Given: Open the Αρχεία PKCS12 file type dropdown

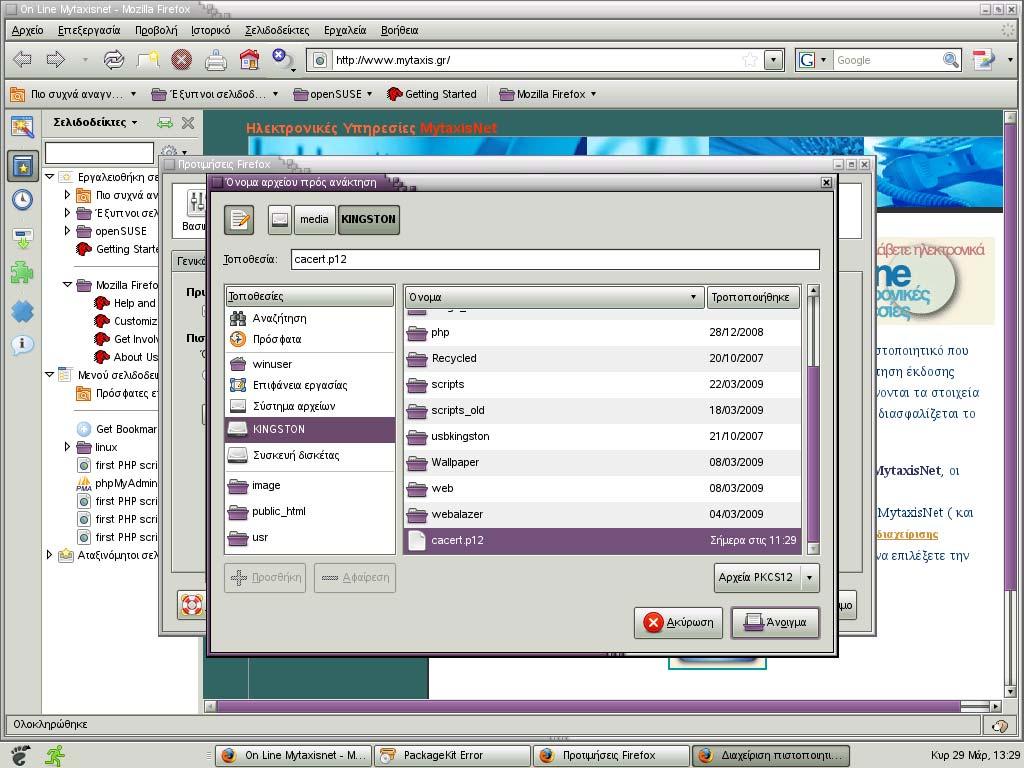Looking at the screenshot, I should (x=766, y=577).
